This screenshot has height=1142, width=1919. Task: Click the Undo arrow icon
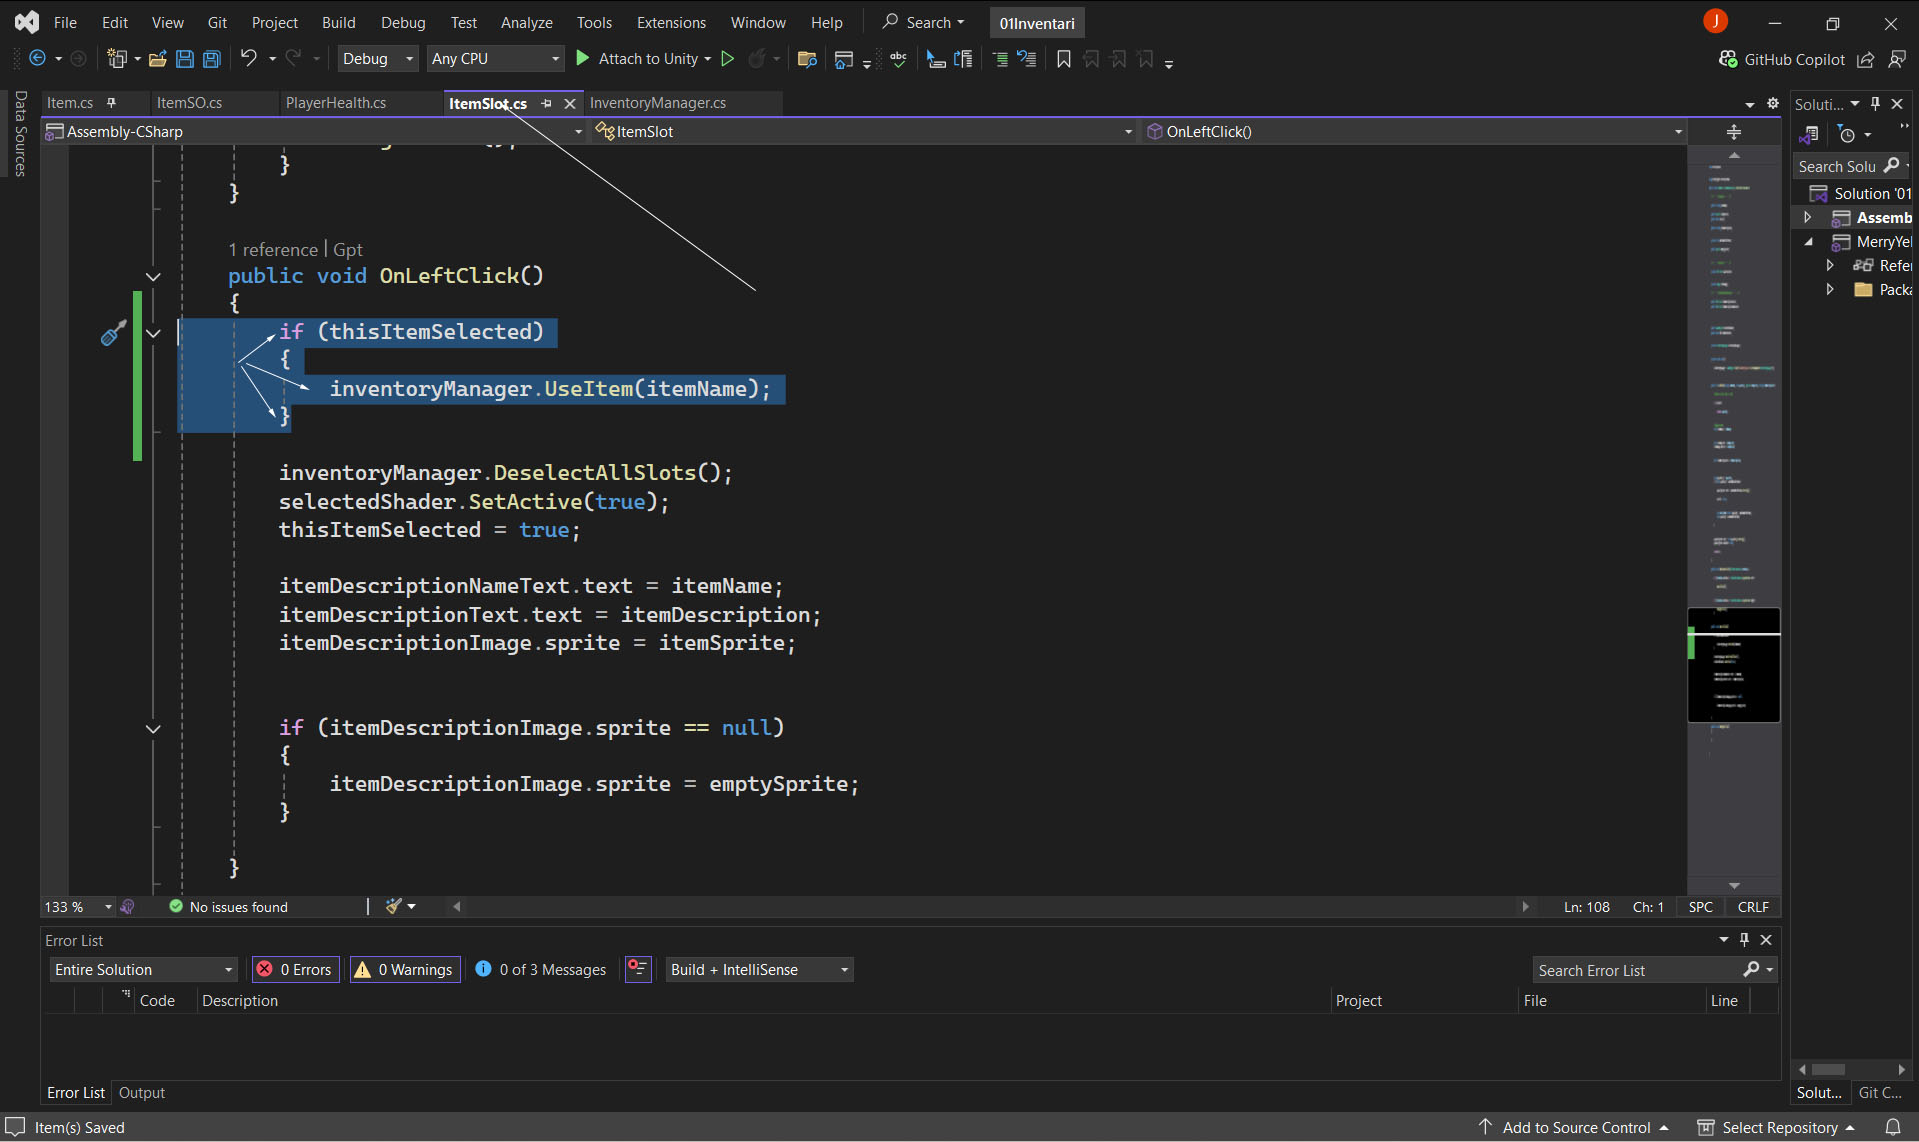[x=248, y=59]
